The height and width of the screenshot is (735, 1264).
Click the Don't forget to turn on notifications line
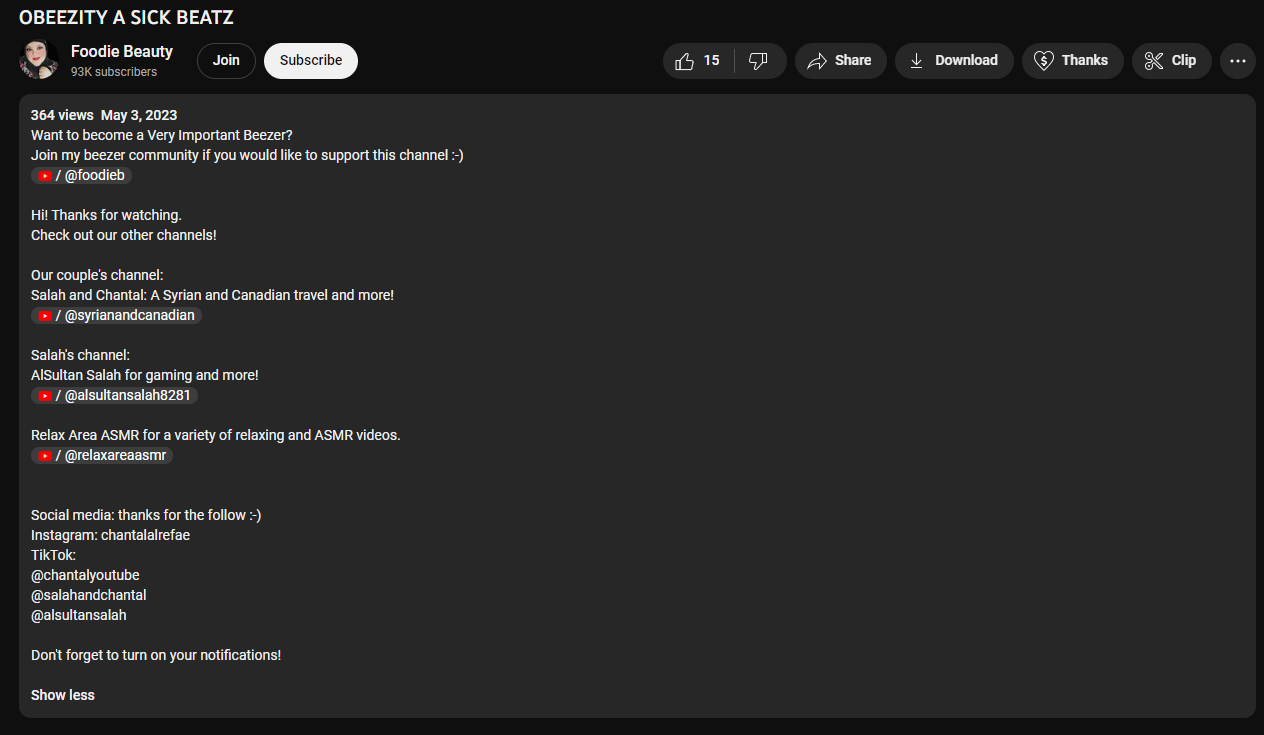pyautogui.click(x=156, y=655)
